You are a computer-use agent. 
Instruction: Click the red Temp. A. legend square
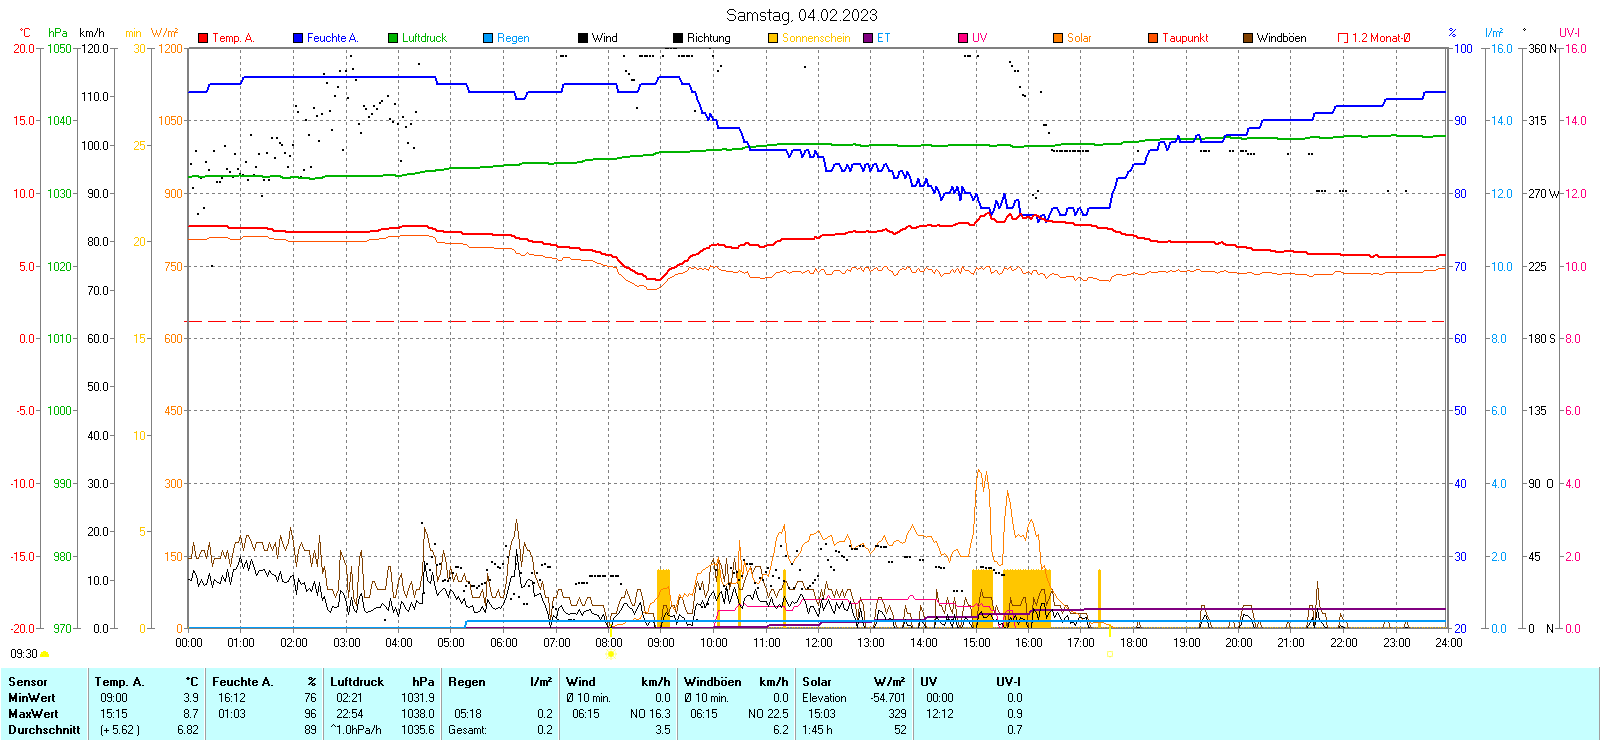(203, 38)
